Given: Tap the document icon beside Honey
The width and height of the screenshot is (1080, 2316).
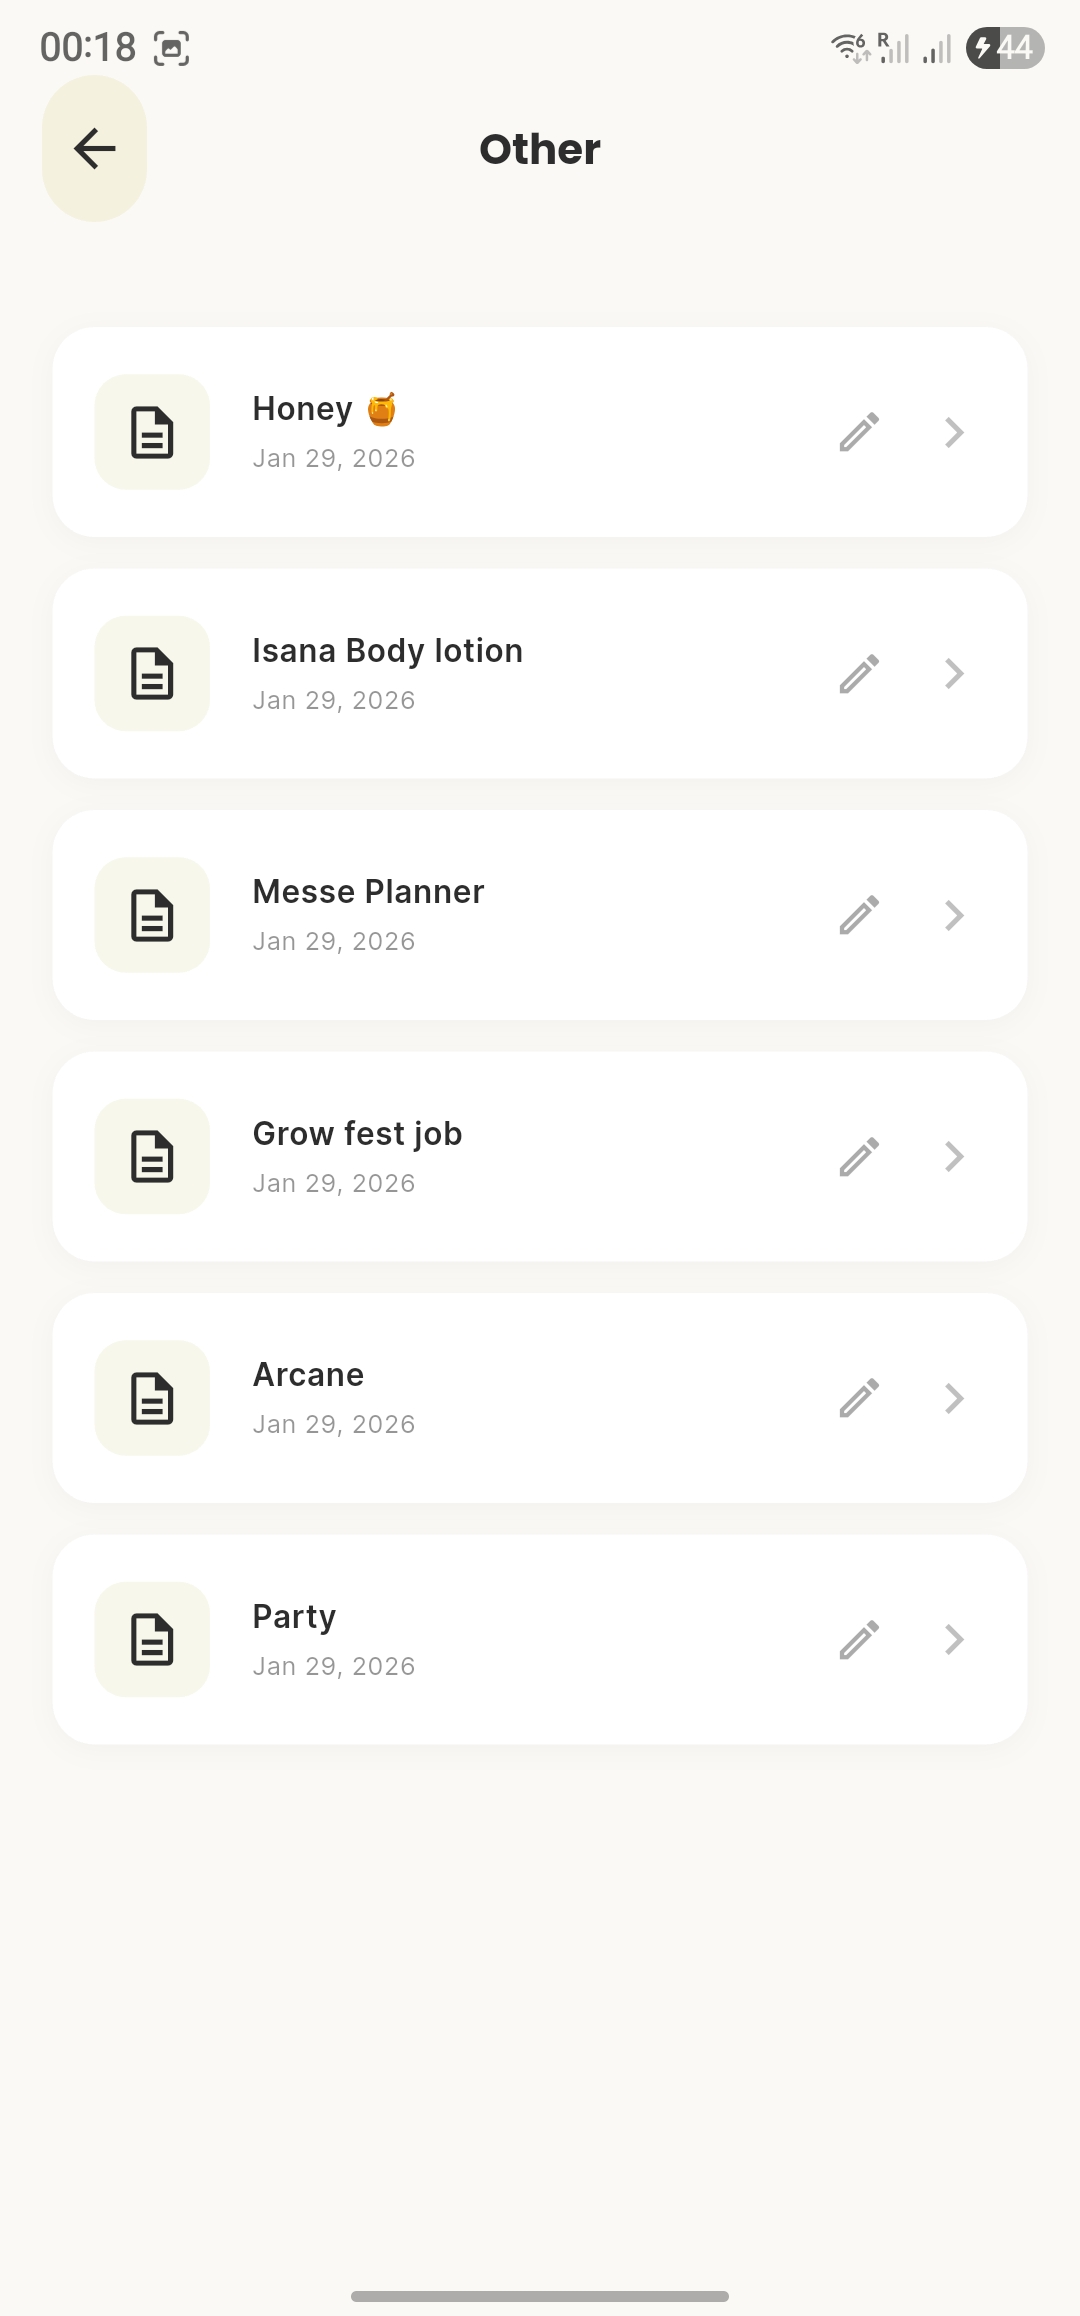Looking at the screenshot, I should pyautogui.click(x=152, y=432).
